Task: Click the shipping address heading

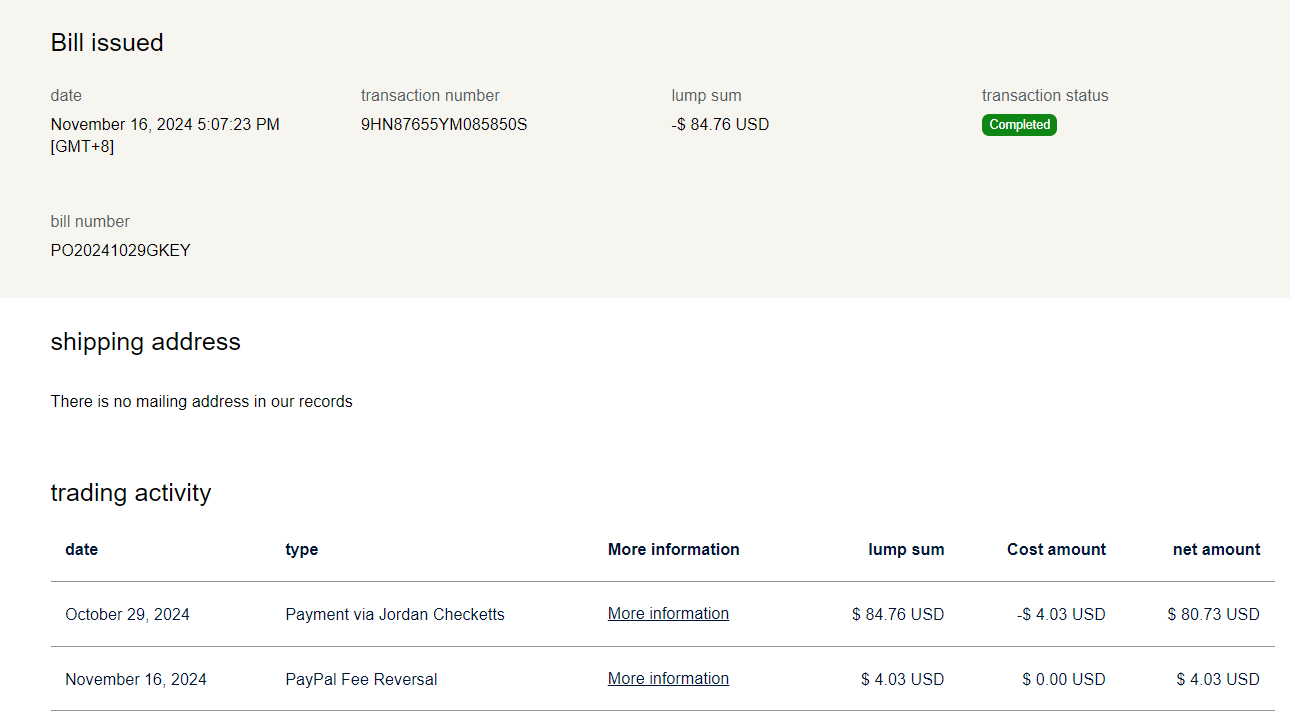Action: pyautogui.click(x=145, y=342)
